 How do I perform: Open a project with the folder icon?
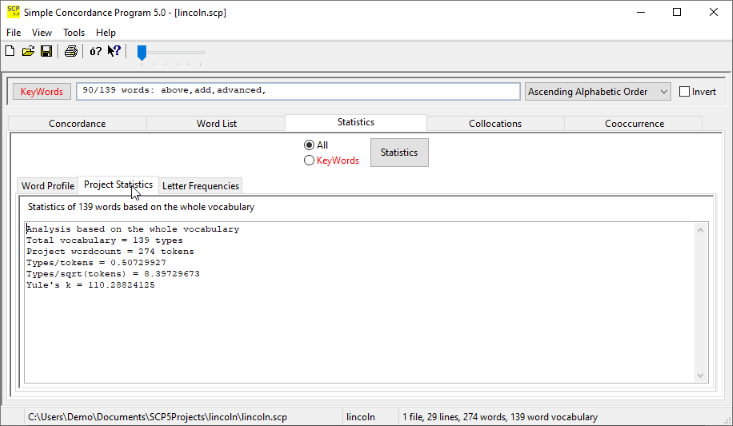28,52
